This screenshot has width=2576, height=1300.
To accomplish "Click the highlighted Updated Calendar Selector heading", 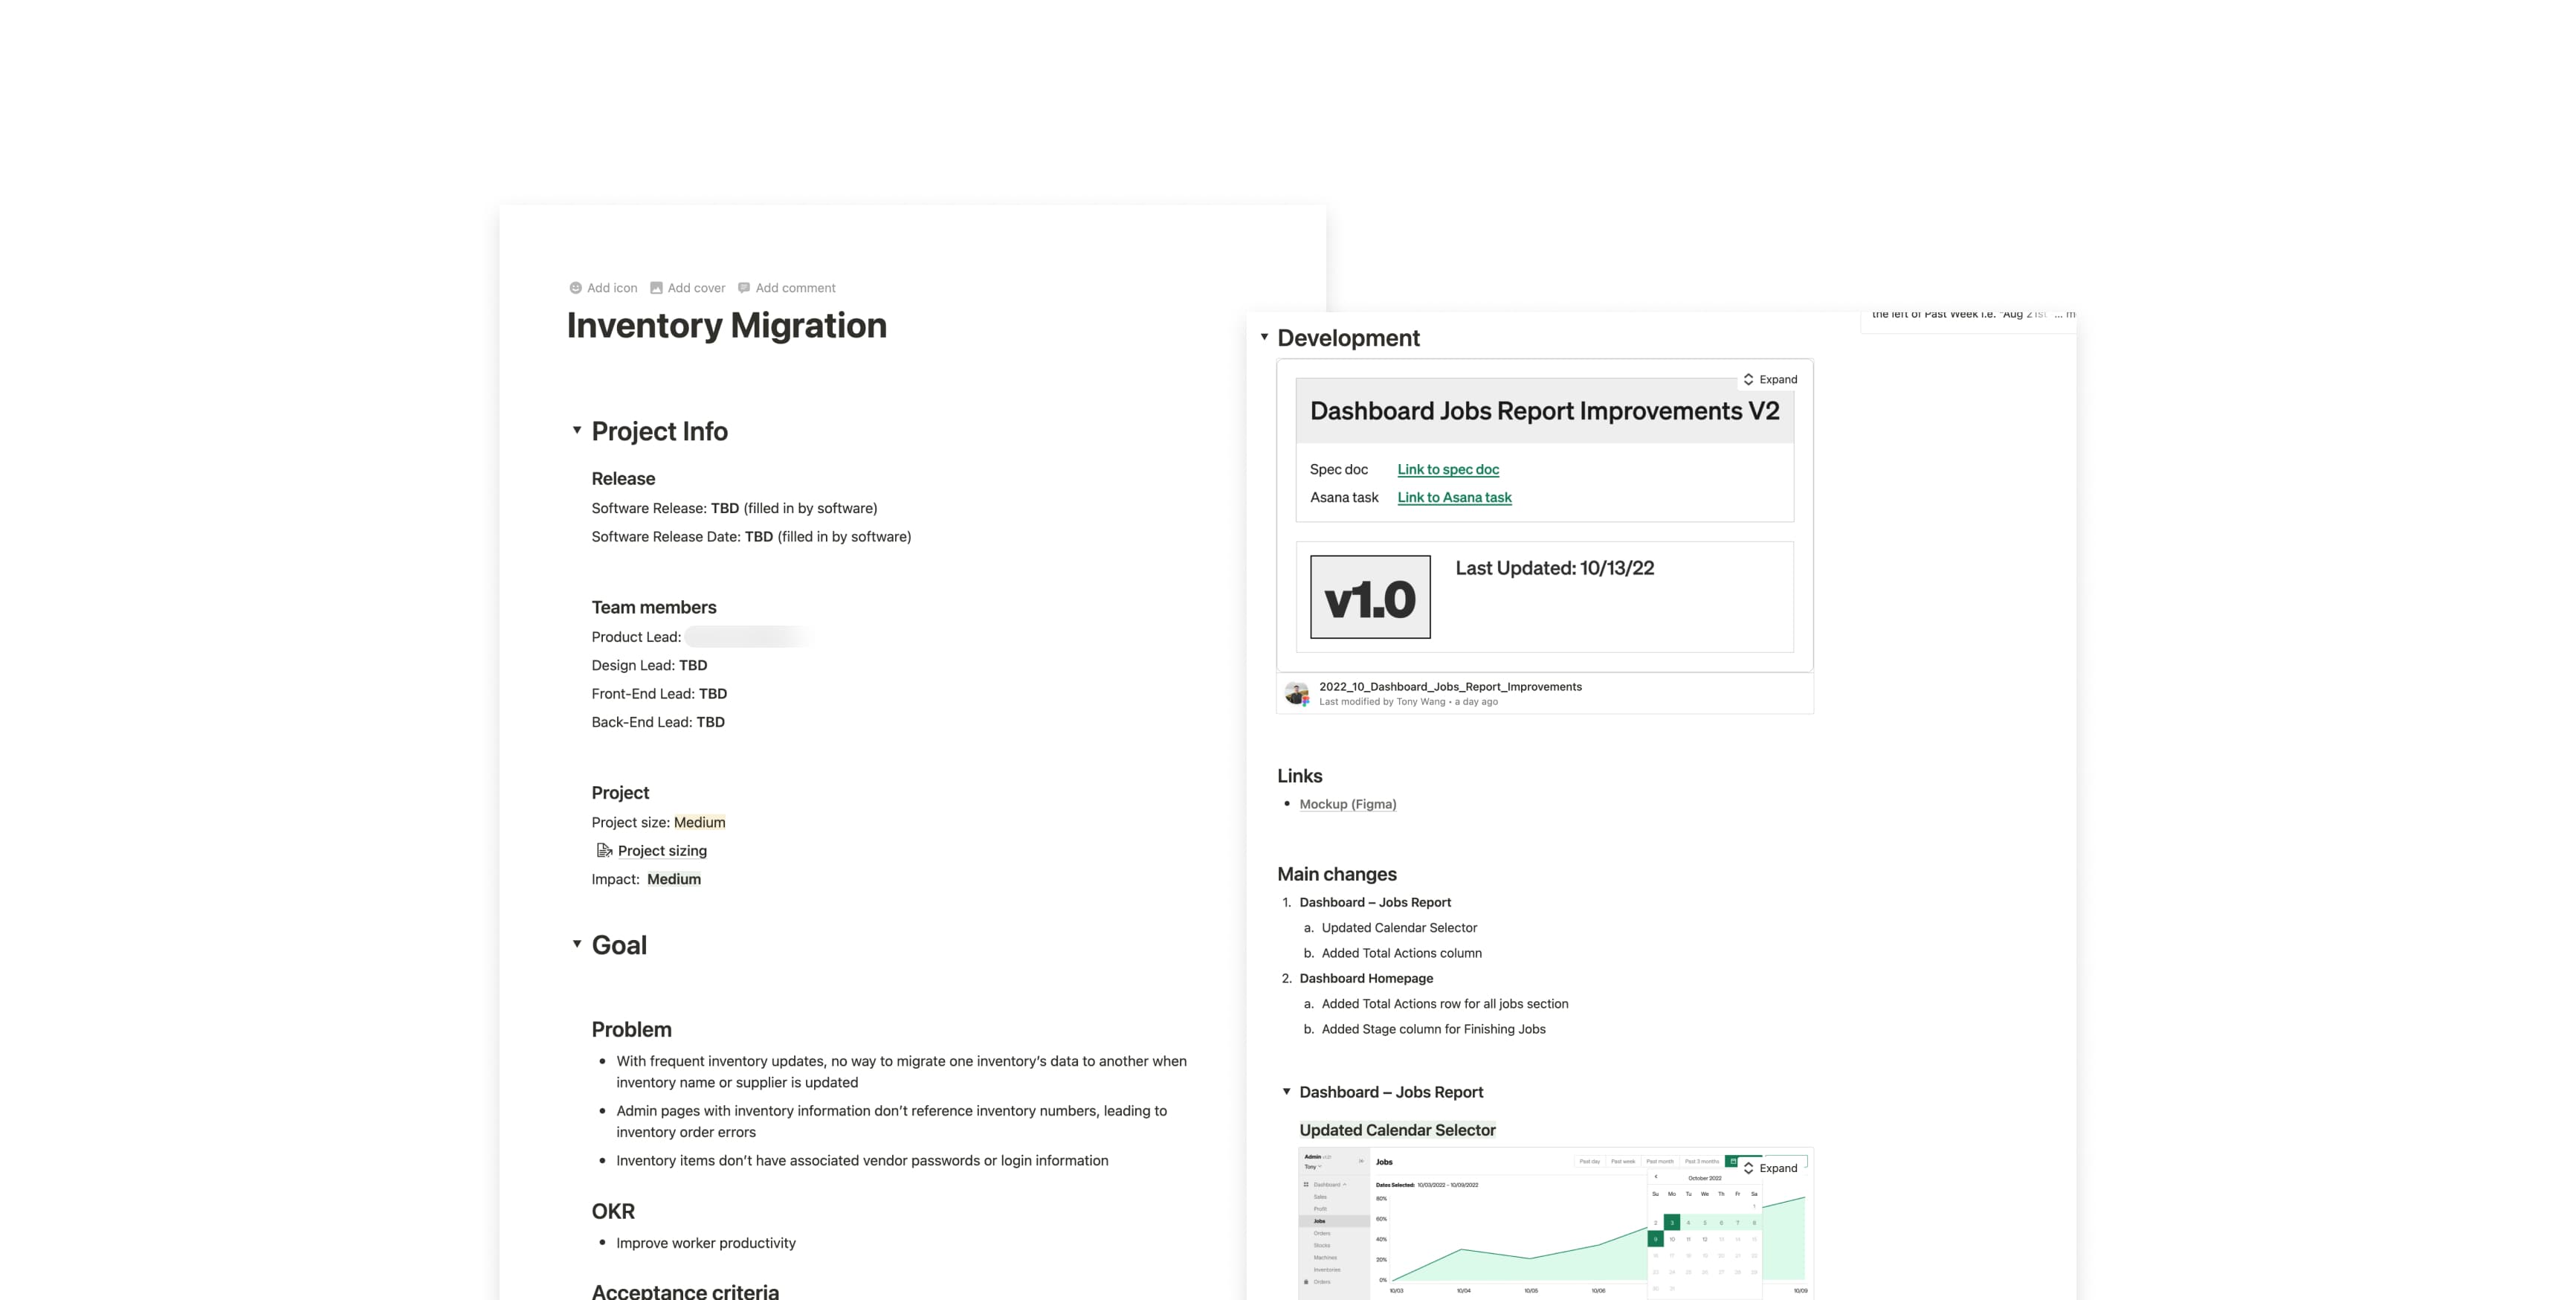I will click(1397, 1130).
